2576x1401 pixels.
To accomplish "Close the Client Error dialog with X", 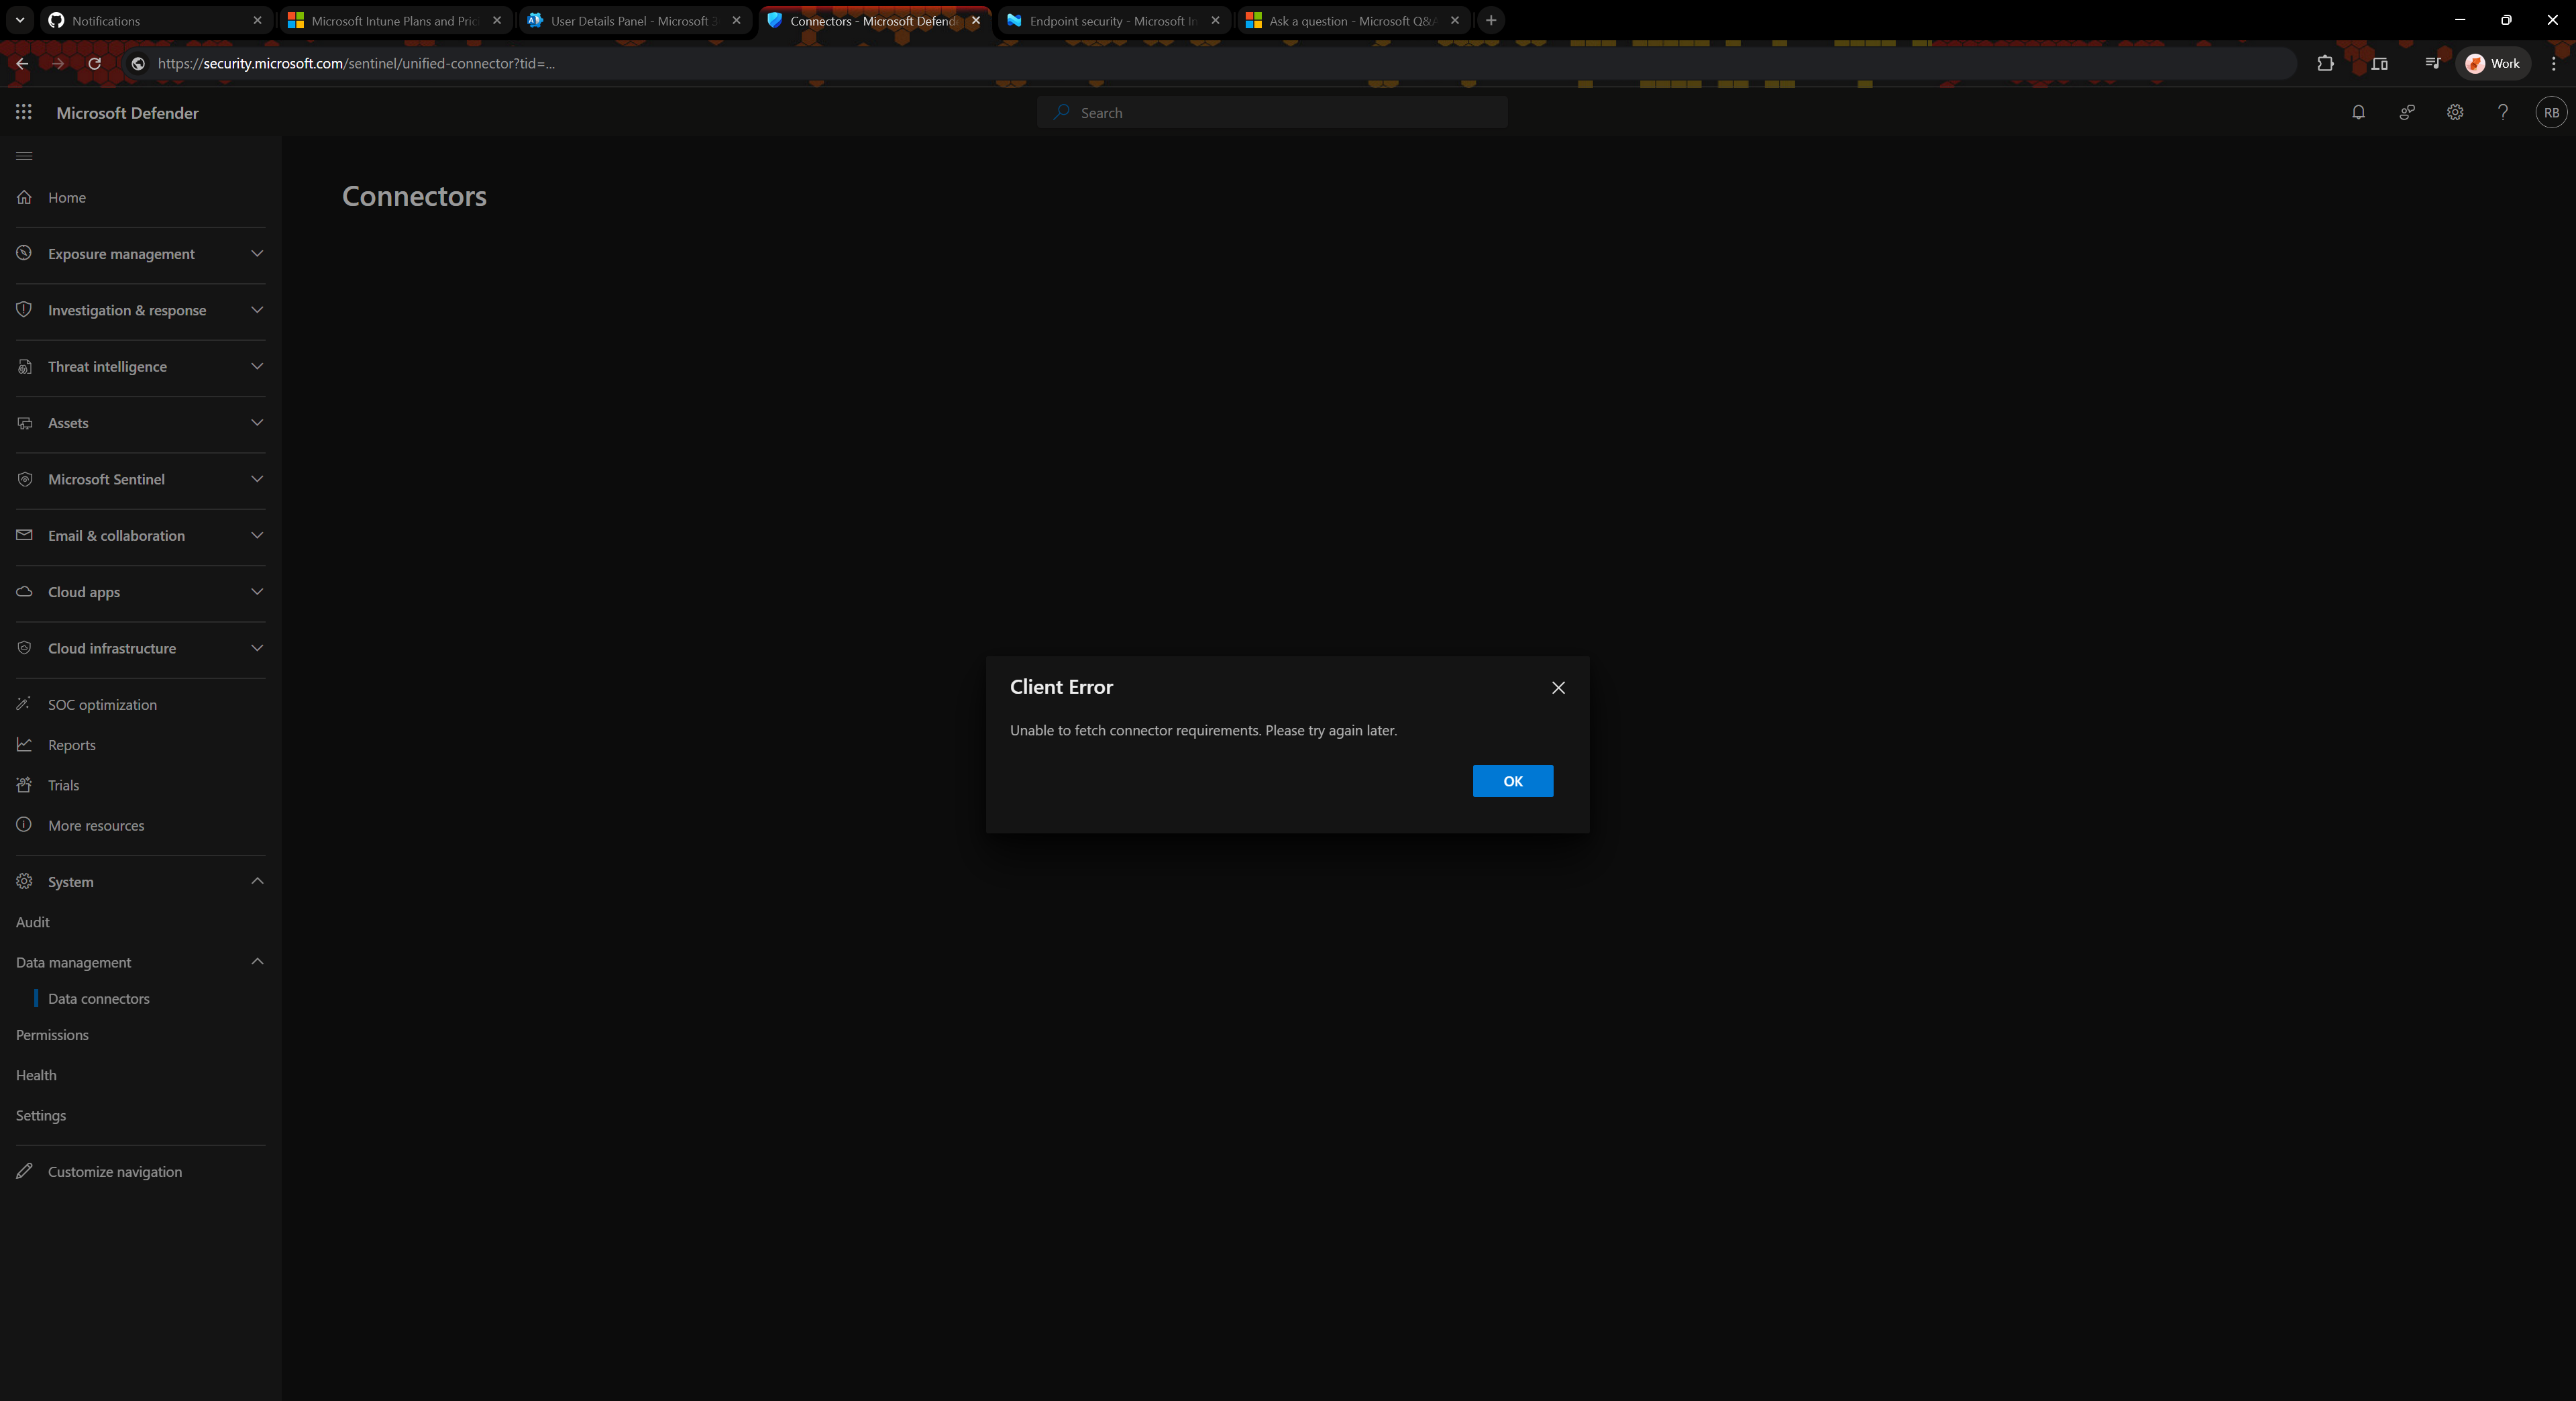I will (1558, 687).
